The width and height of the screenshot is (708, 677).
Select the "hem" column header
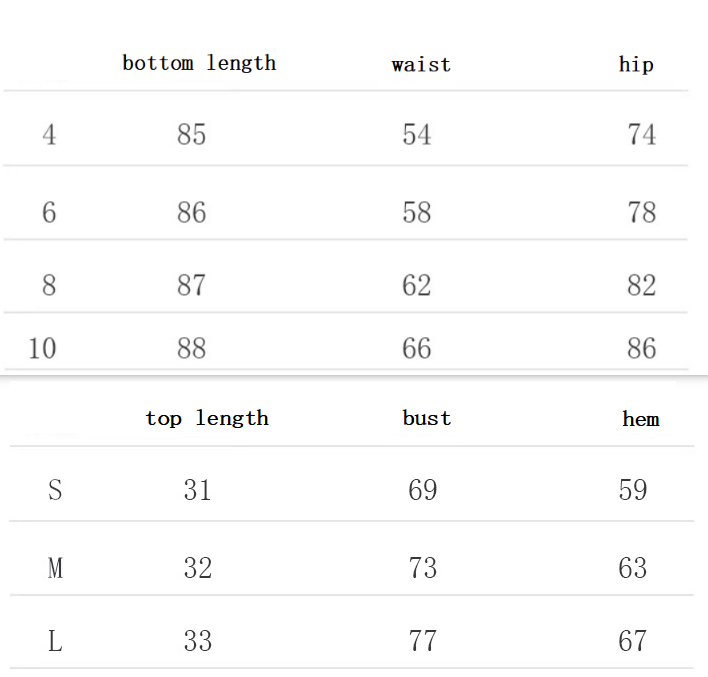(x=640, y=419)
